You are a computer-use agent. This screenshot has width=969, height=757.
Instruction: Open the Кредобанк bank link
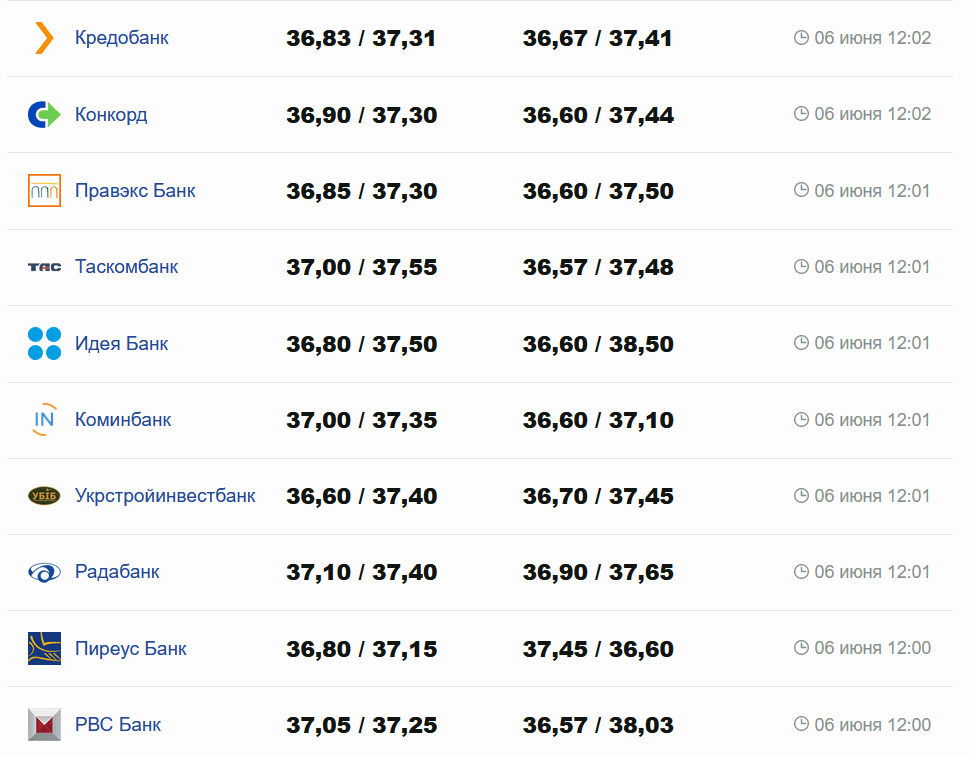pos(122,38)
